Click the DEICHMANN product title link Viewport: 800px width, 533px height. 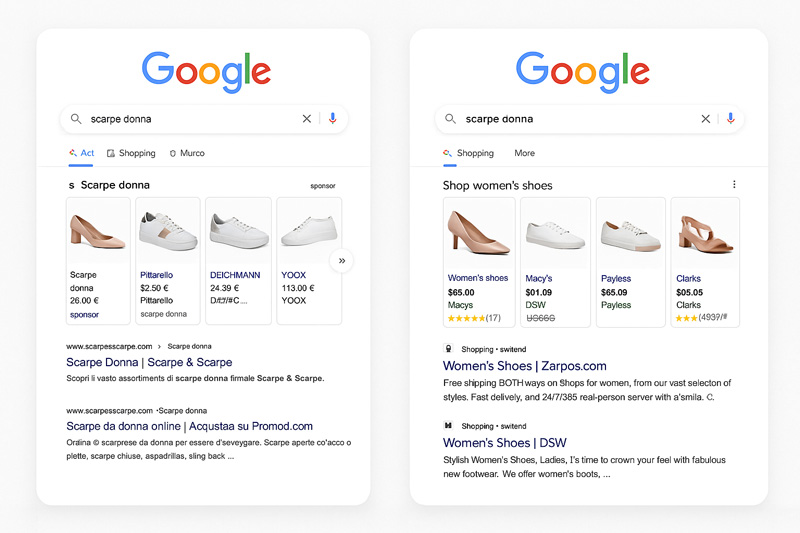click(235, 275)
